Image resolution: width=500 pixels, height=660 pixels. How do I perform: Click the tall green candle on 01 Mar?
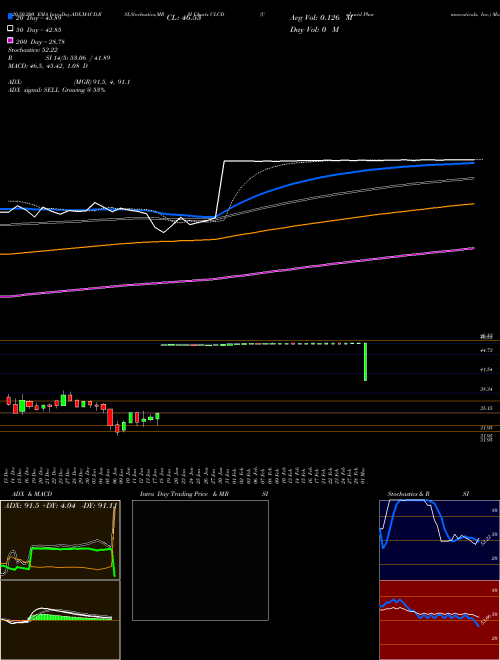pos(365,362)
